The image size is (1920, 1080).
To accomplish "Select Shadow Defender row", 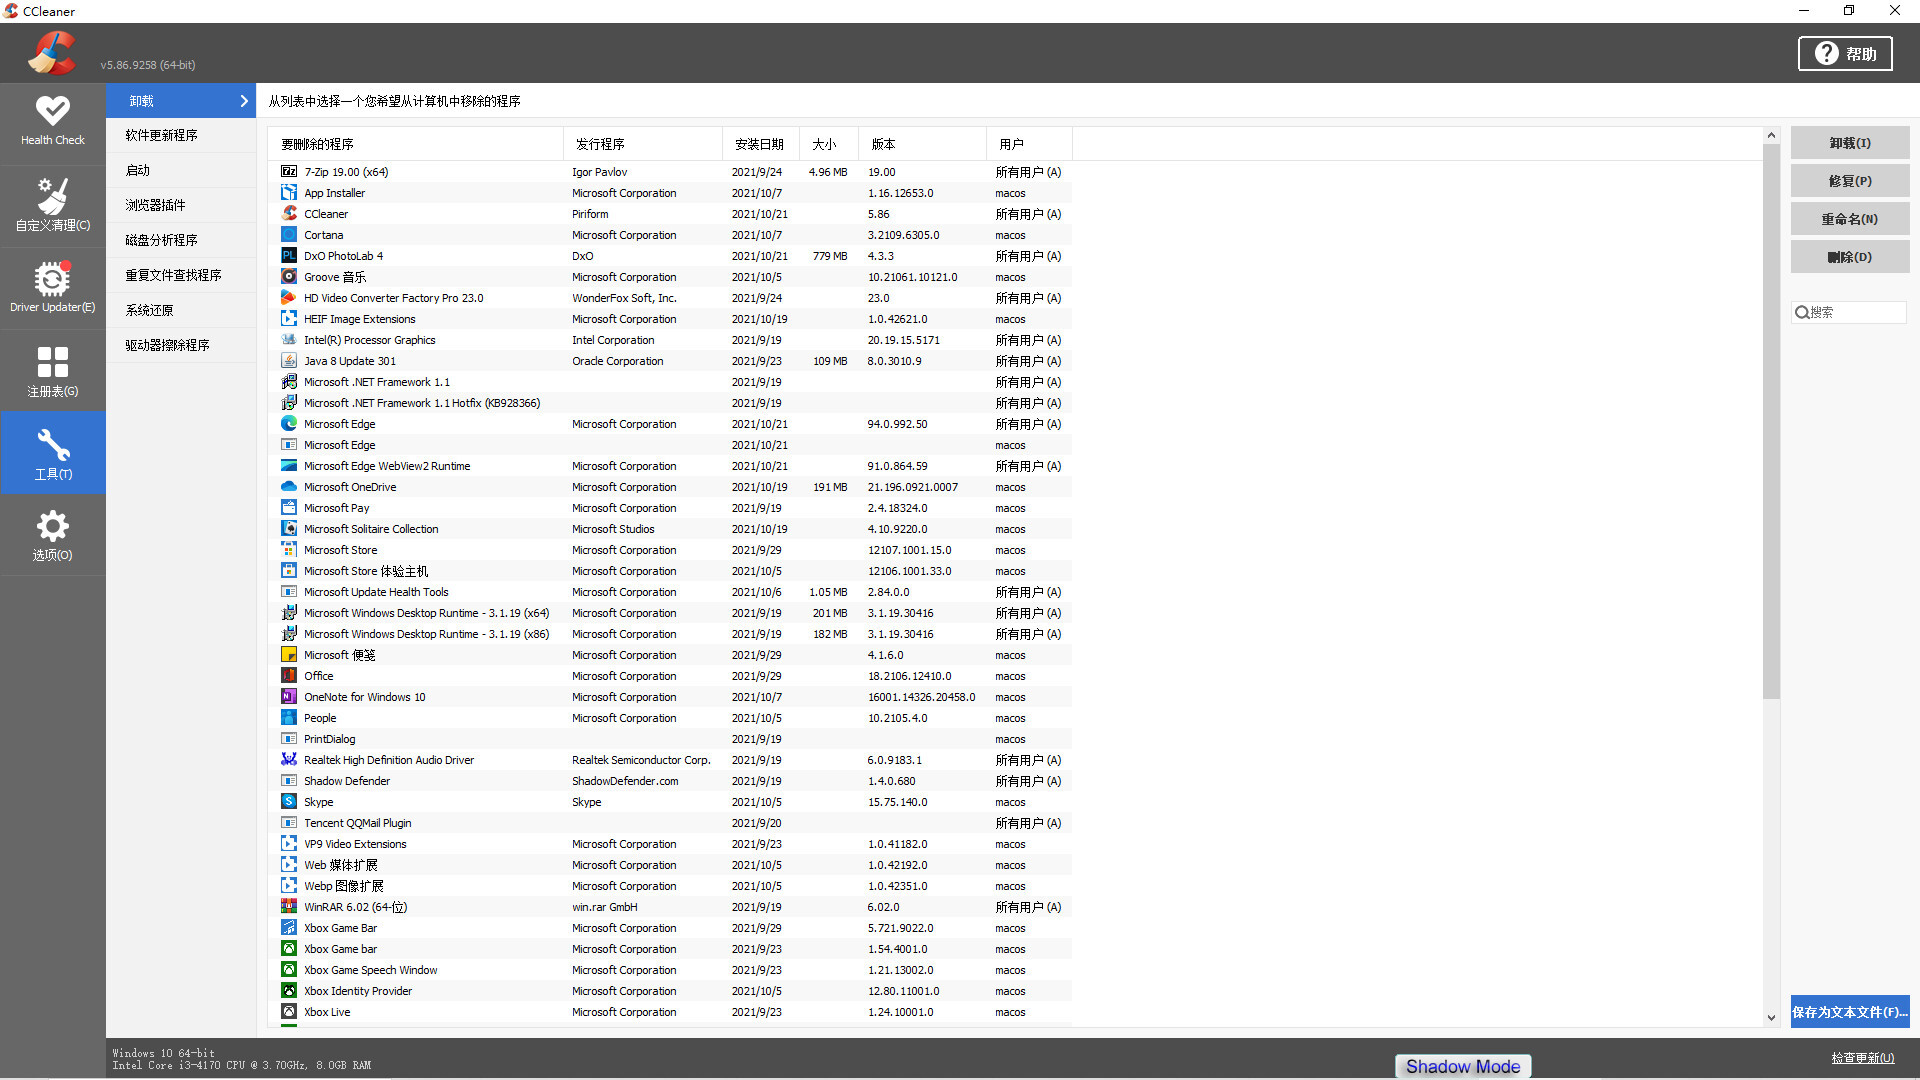I will click(x=670, y=781).
